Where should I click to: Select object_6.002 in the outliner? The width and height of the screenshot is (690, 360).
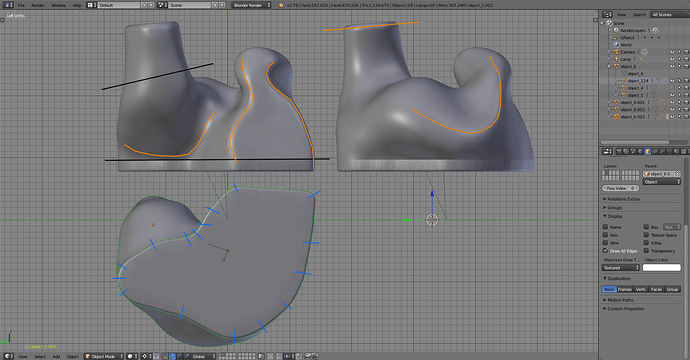point(632,110)
